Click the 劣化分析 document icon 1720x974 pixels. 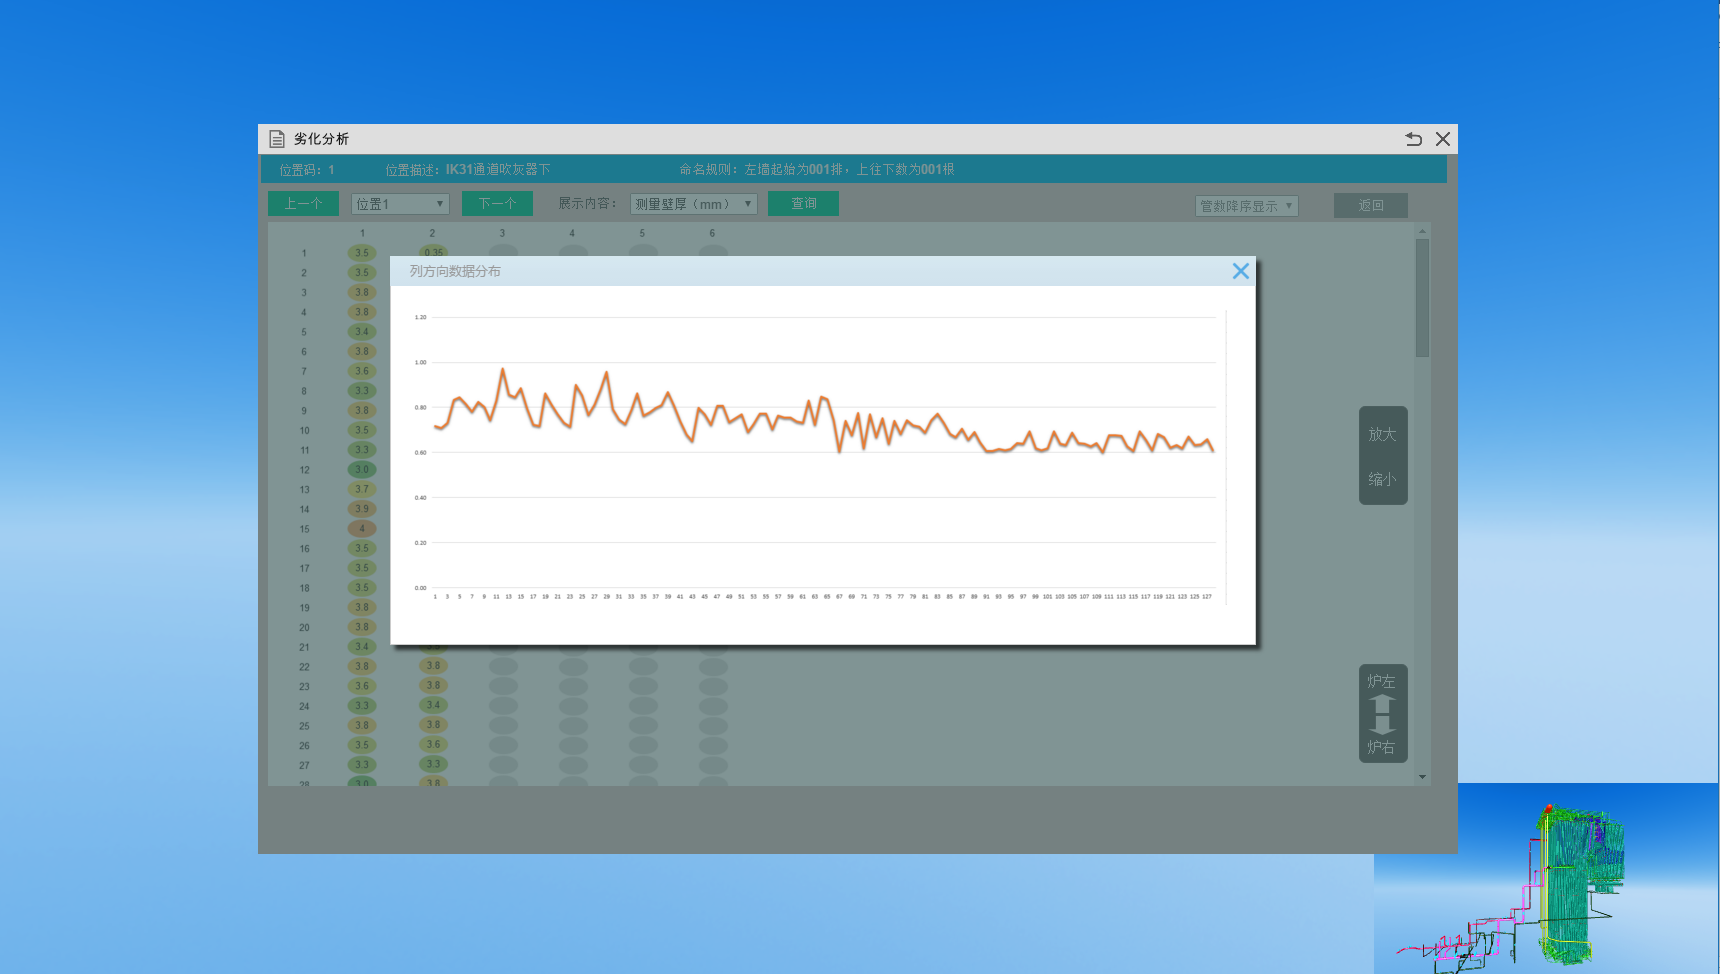(x=277, y=139)
